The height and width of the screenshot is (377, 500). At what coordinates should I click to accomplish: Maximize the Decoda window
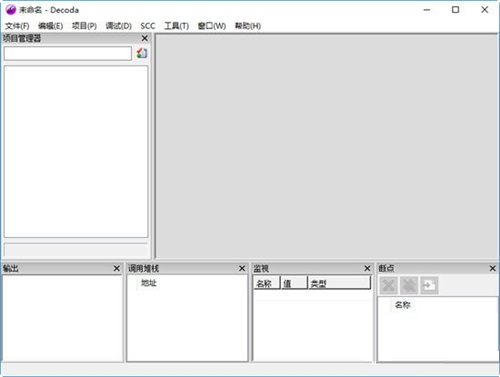click(x=455, y=10)
